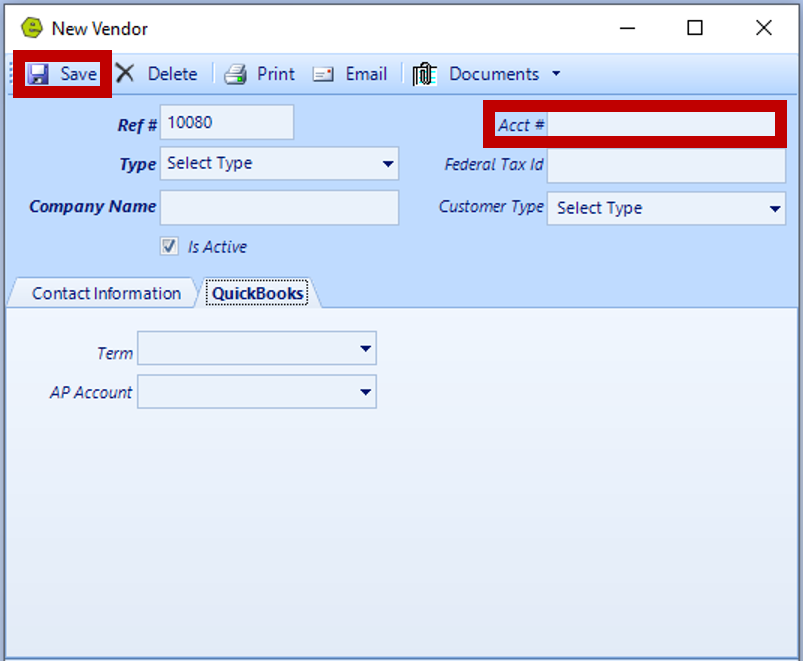Select the Delete X icon
Screen dimensions: 803x661
point(124,73)
